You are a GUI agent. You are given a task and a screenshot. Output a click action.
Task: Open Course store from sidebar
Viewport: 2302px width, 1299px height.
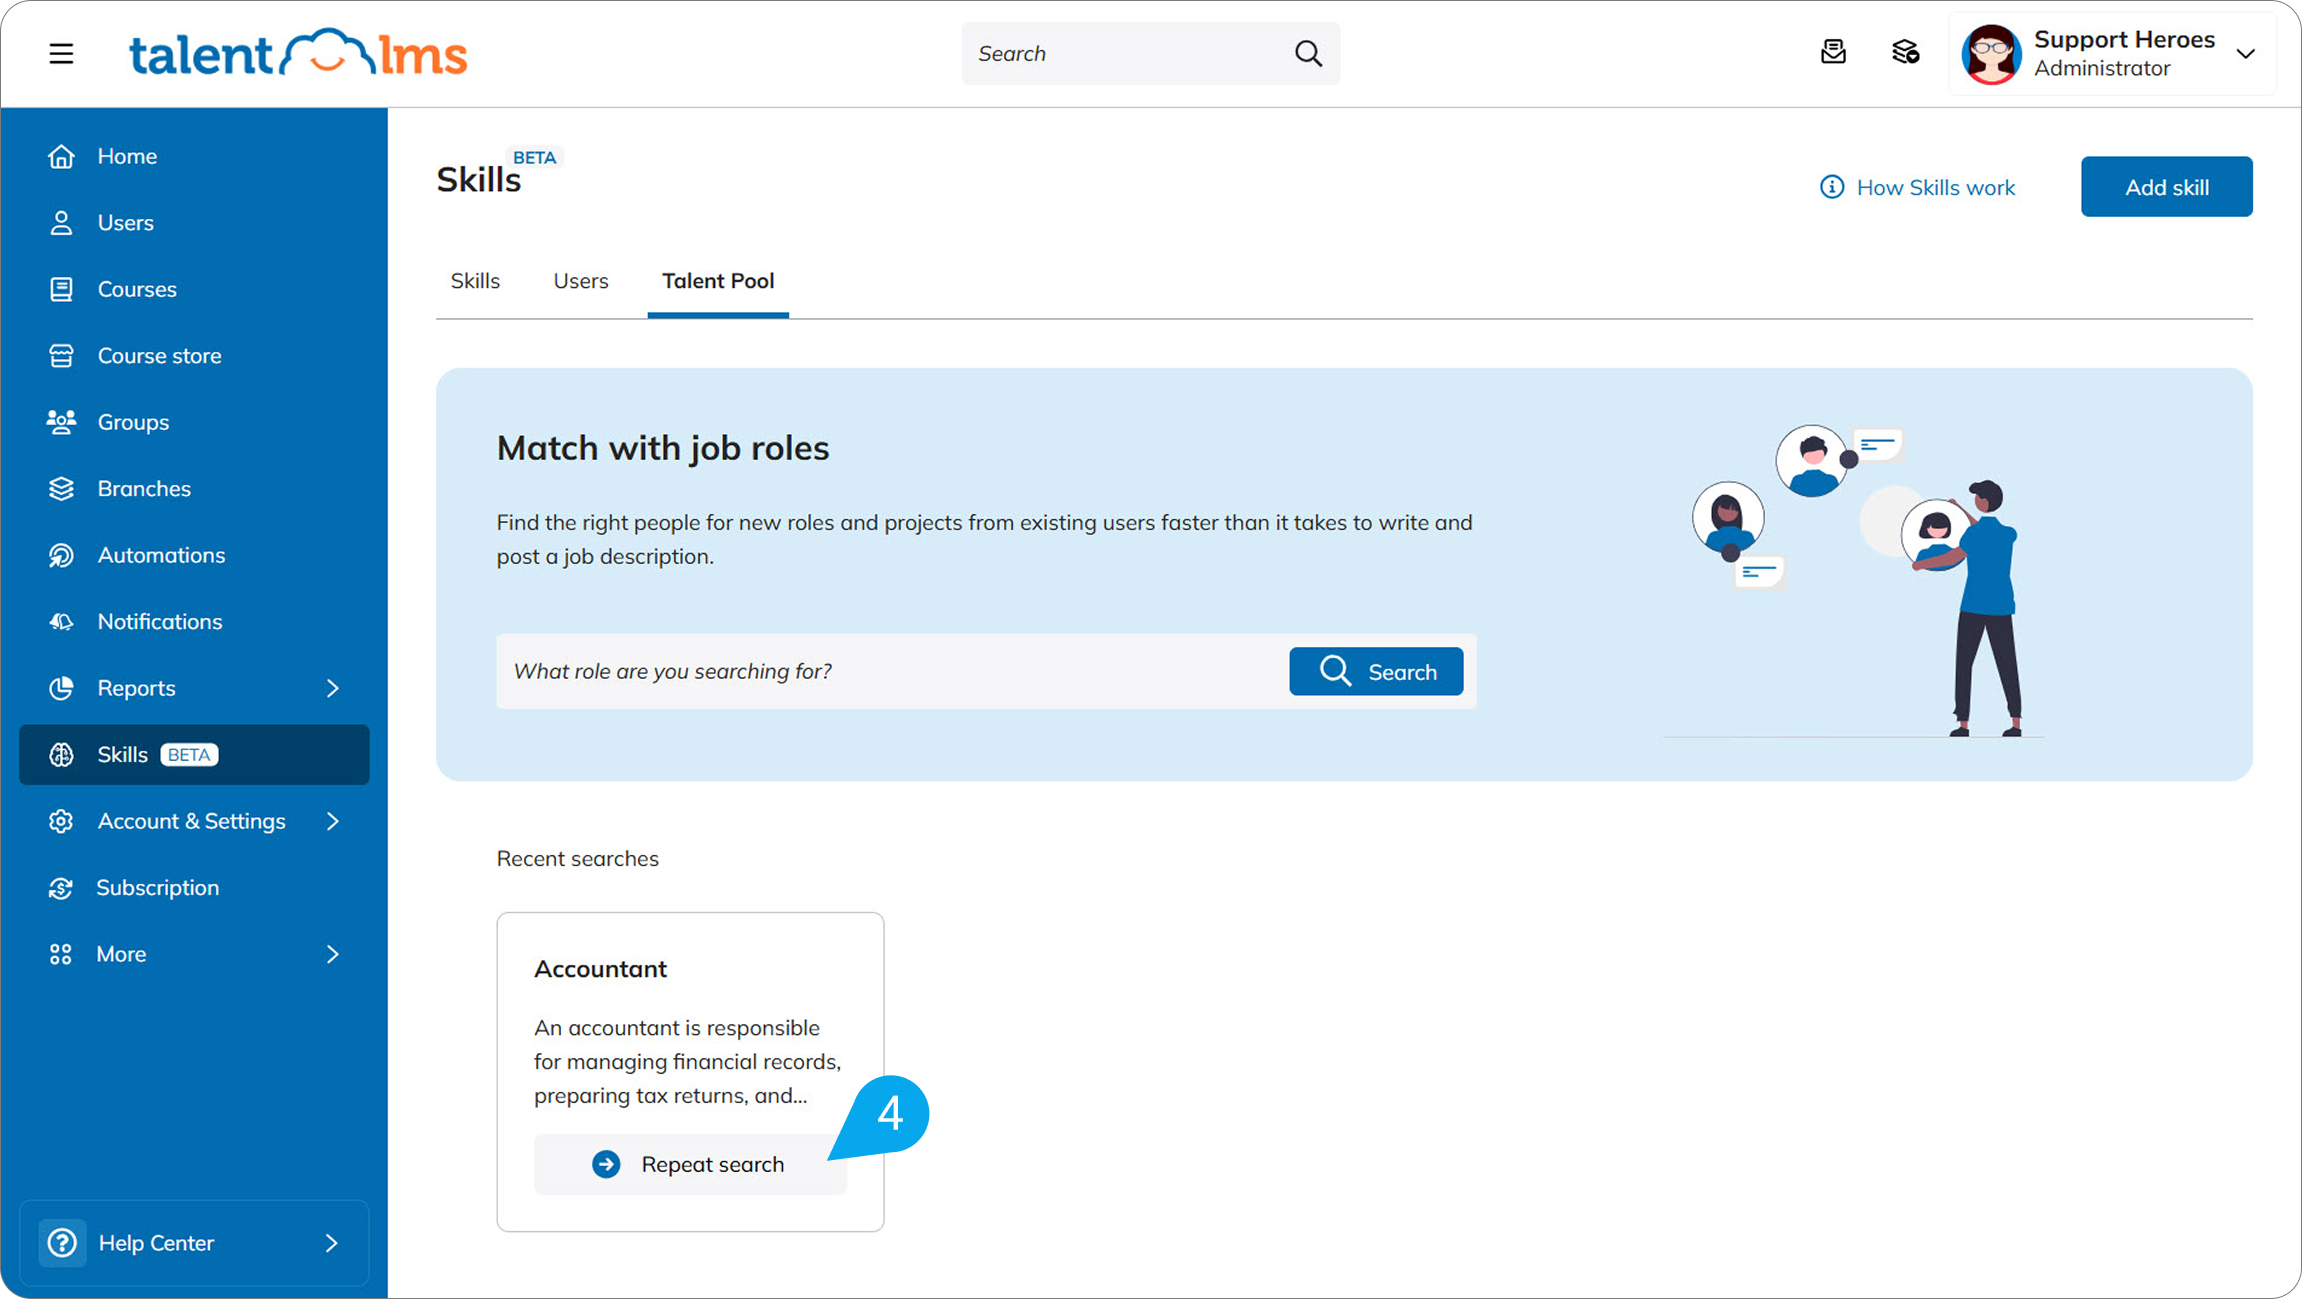(x=159, y=356)
